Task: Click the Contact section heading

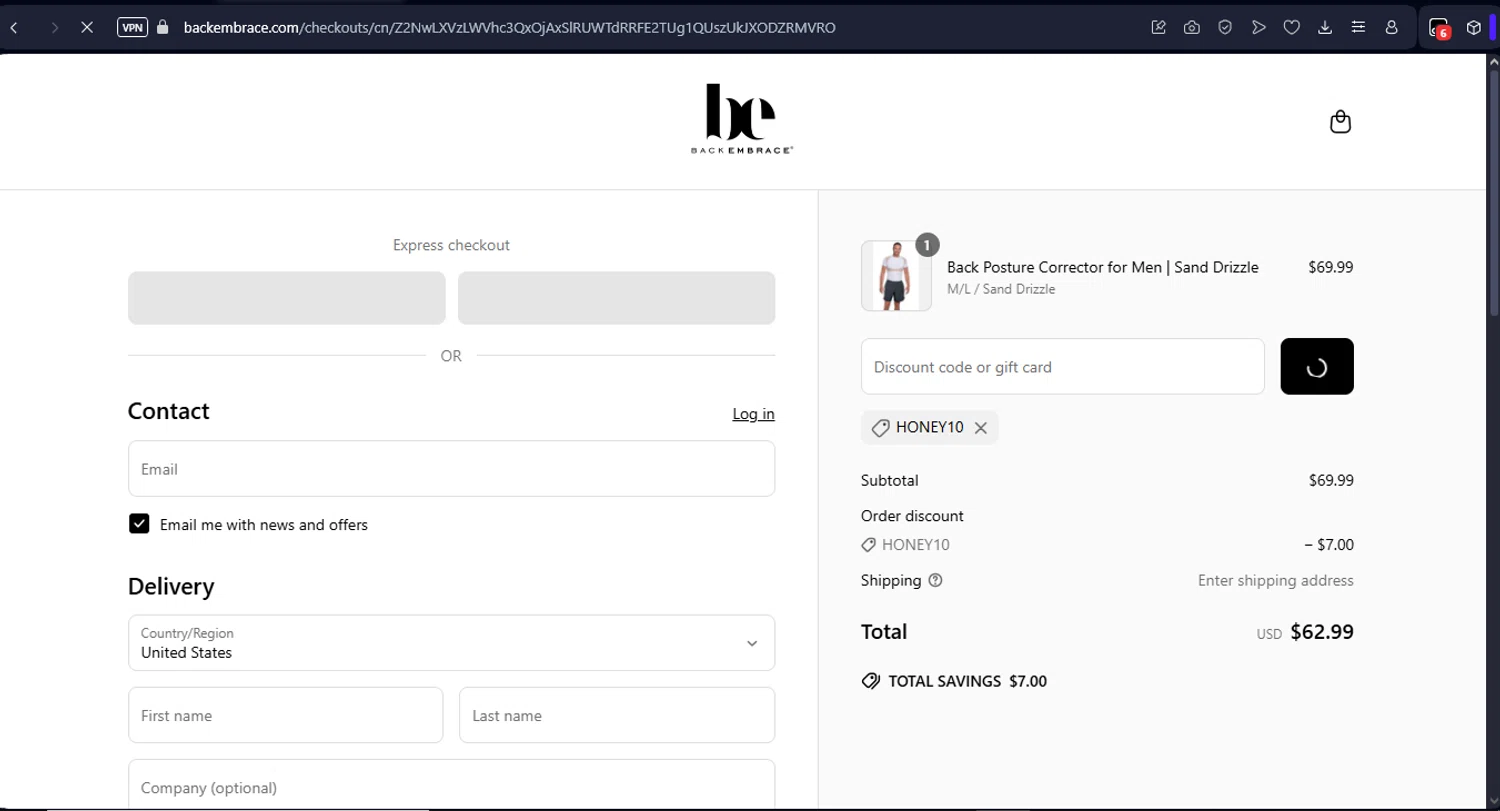Action: coord(169,411)
